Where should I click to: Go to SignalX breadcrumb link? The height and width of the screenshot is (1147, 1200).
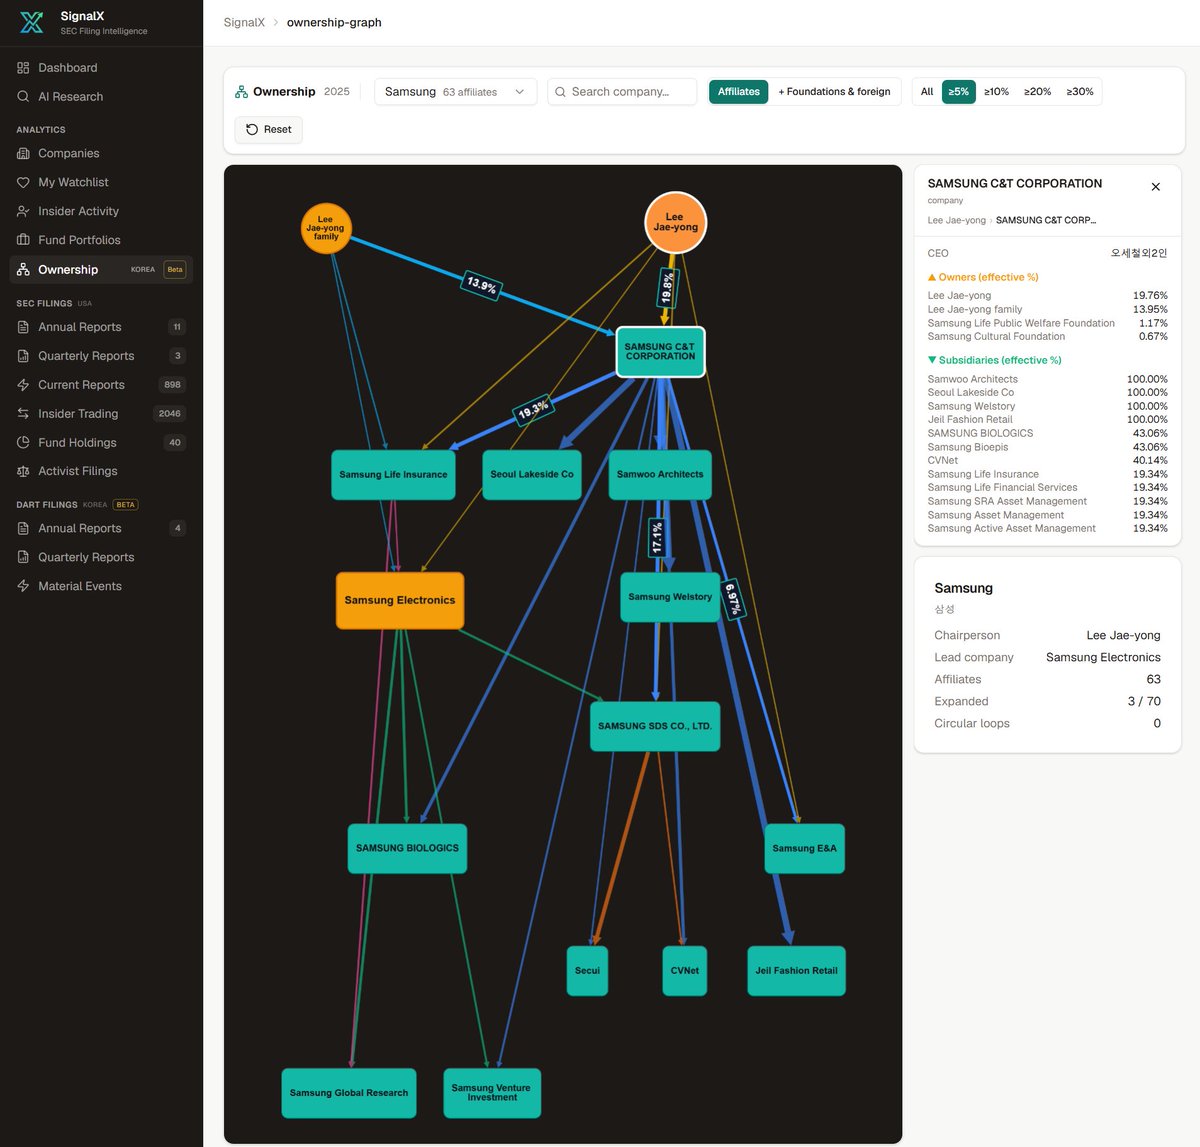pos(244,23)
